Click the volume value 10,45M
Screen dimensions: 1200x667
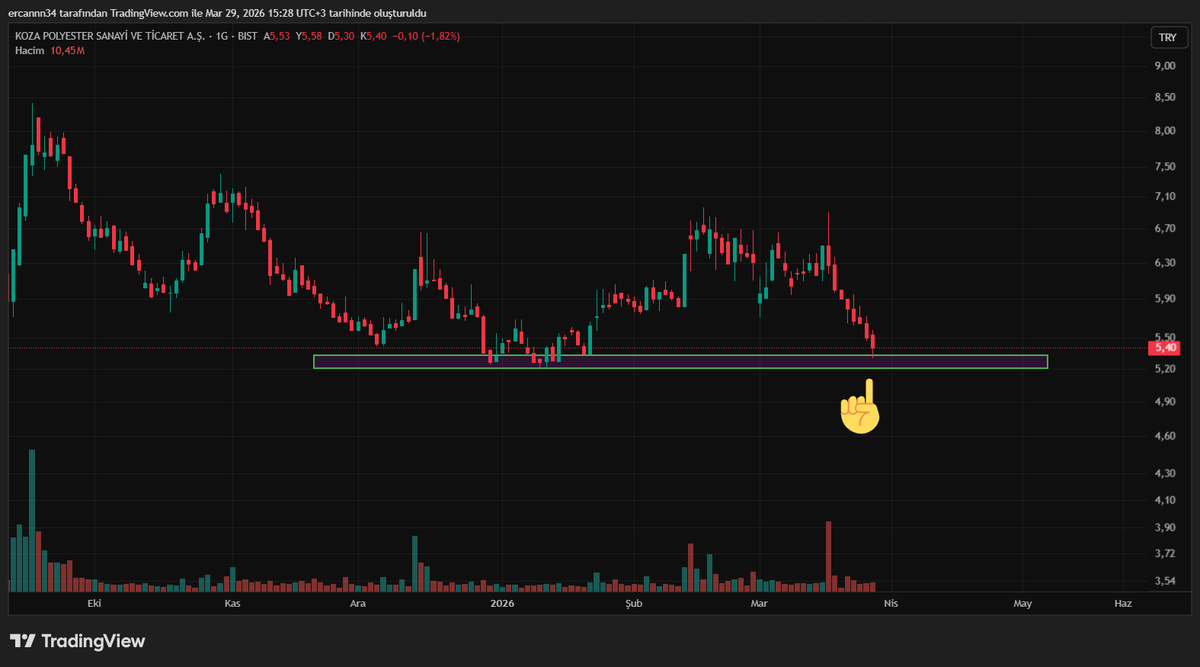coord(67,49)
